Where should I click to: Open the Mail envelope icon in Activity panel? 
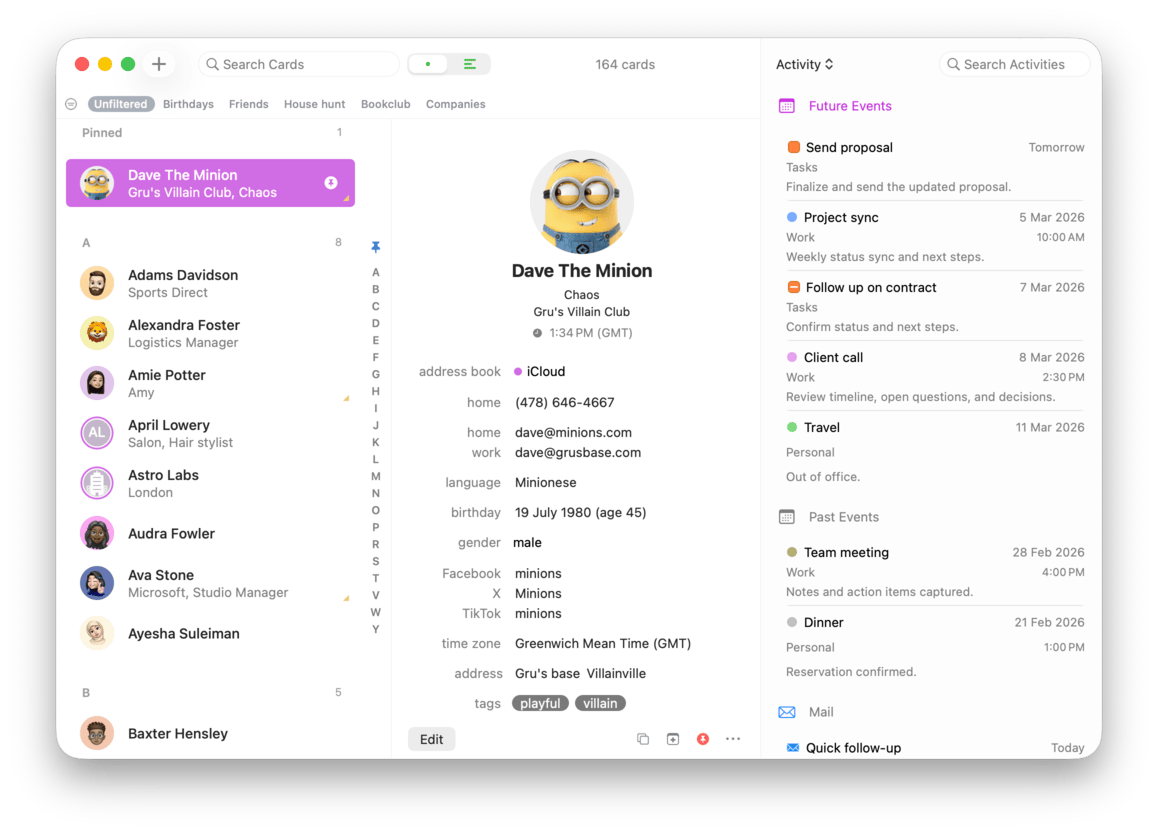tap(787, 711)
